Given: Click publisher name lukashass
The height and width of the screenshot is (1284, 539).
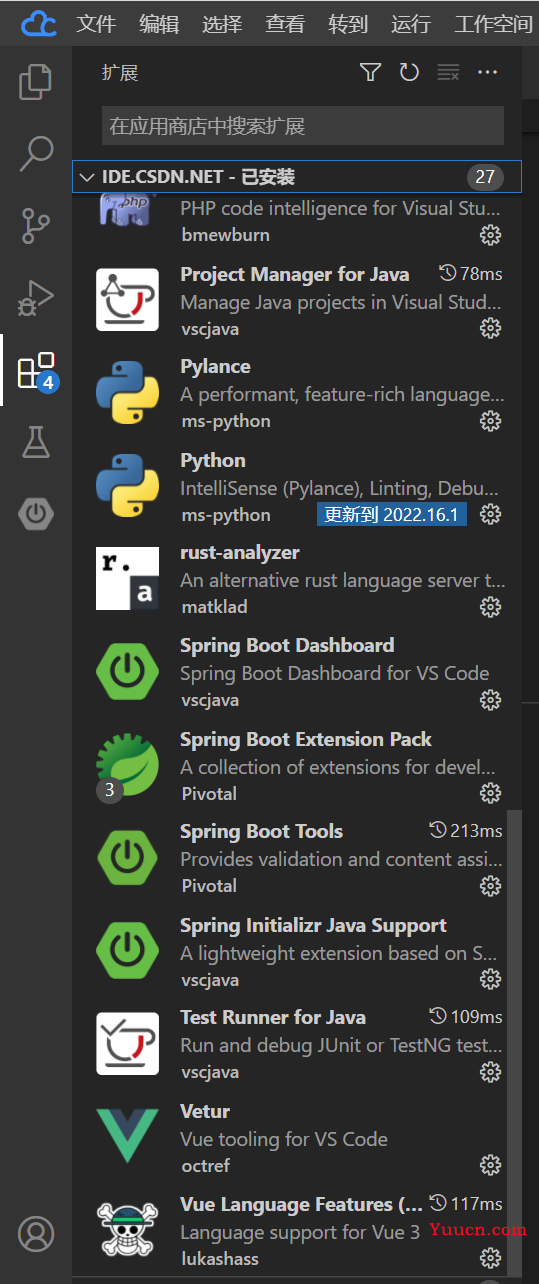Looking at the screenshot, I should (218, 1258).
